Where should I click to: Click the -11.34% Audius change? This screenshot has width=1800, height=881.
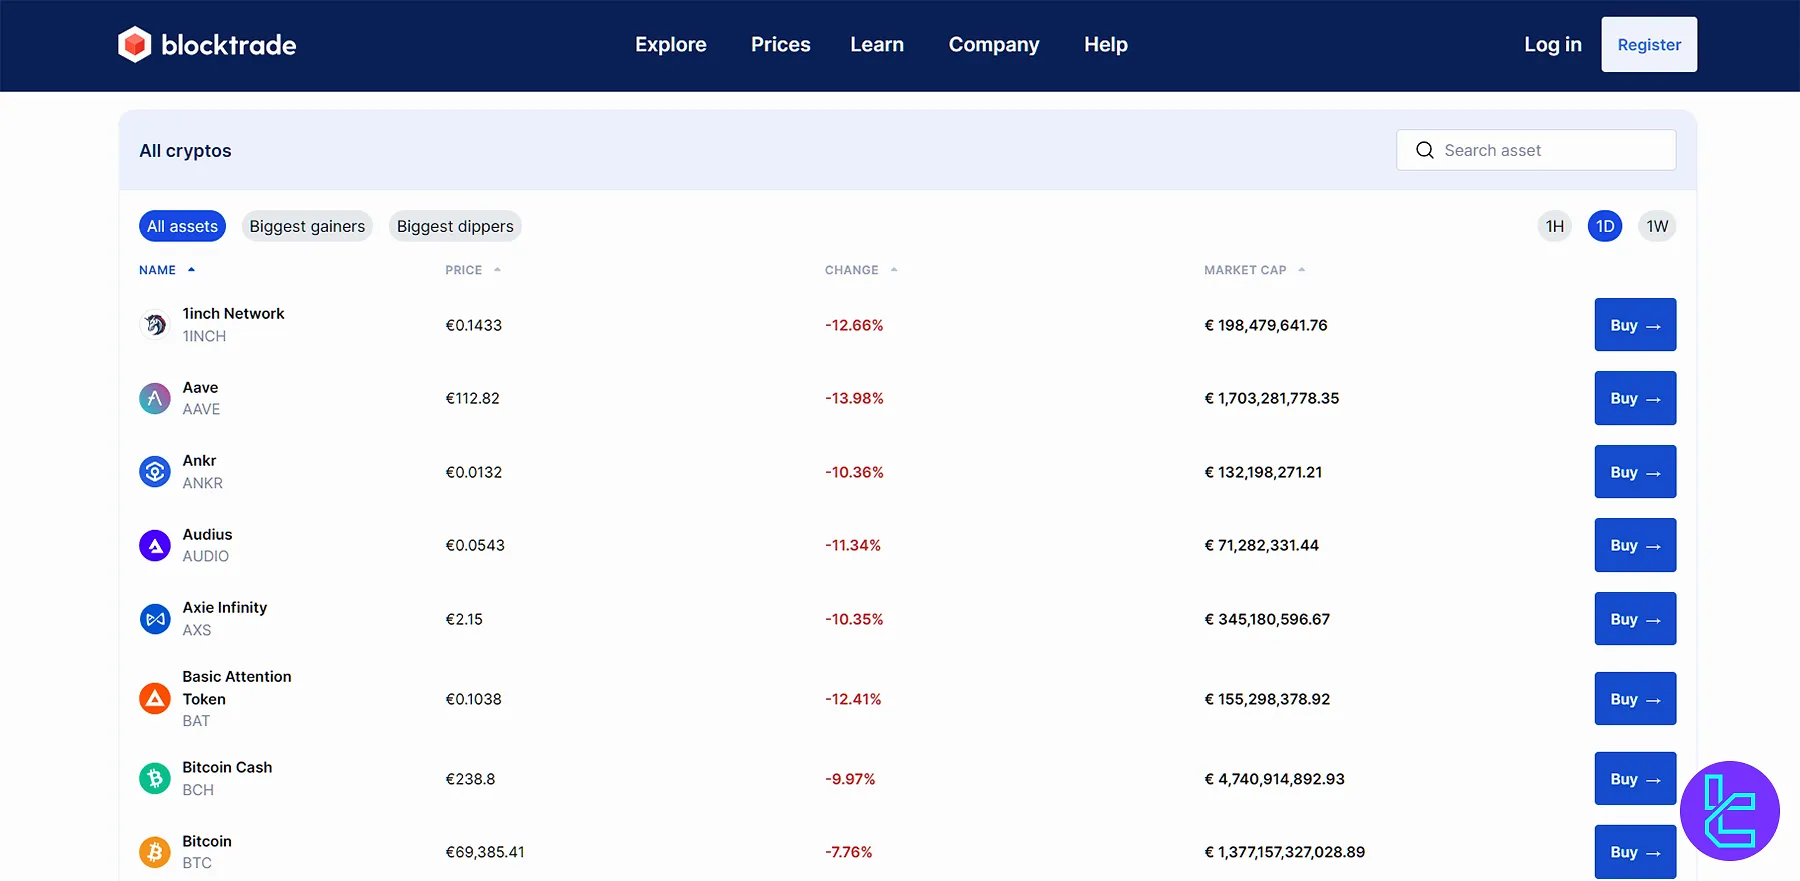[853, 545]
